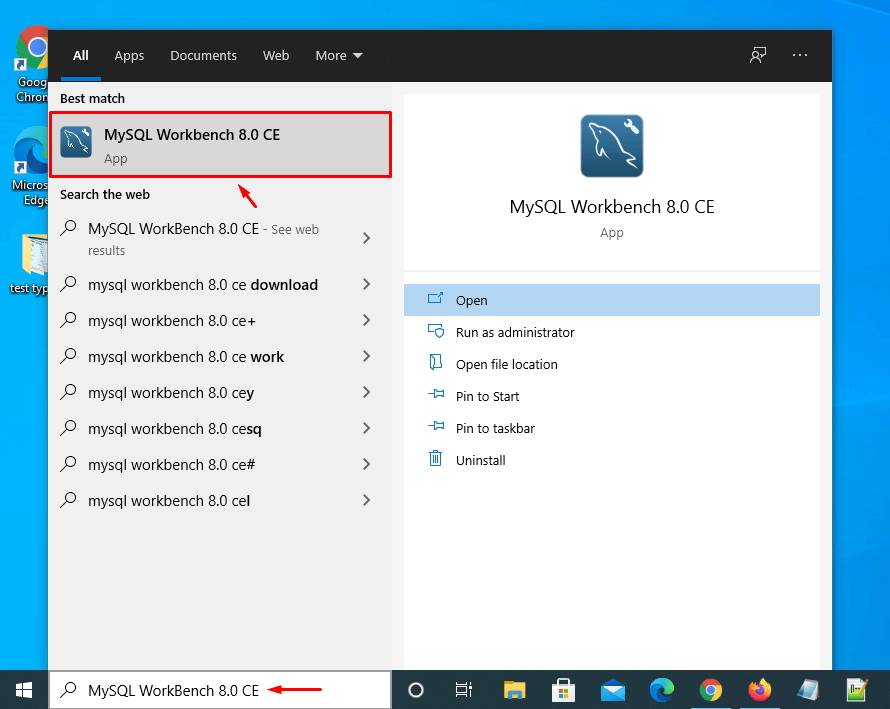The width and height of the screenshot is (890, 709).
Task: Launch File Explorer from the taskbar
Action: click(514, 690)
